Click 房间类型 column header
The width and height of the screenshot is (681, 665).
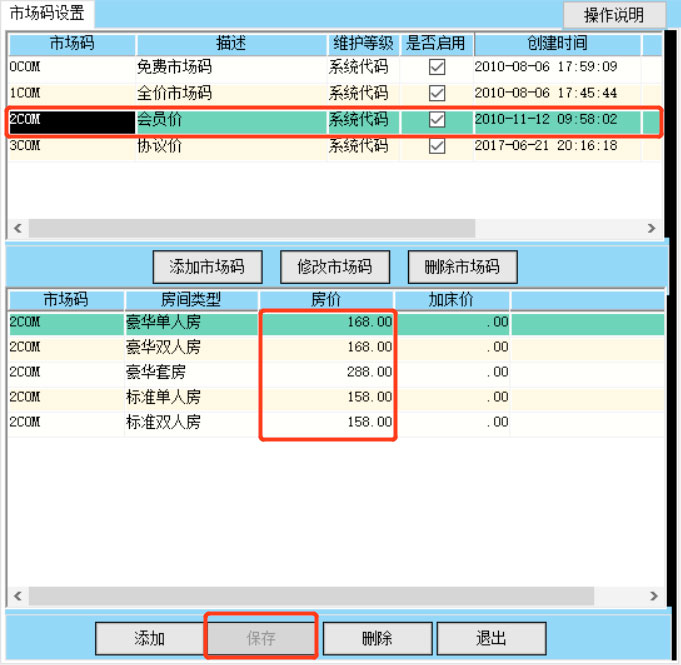191,299
